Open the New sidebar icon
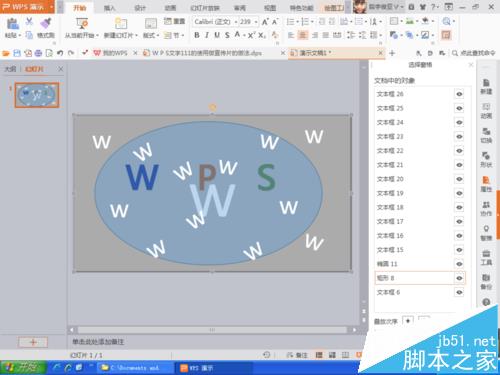The image size is (500, 375). tap(486, 86)
